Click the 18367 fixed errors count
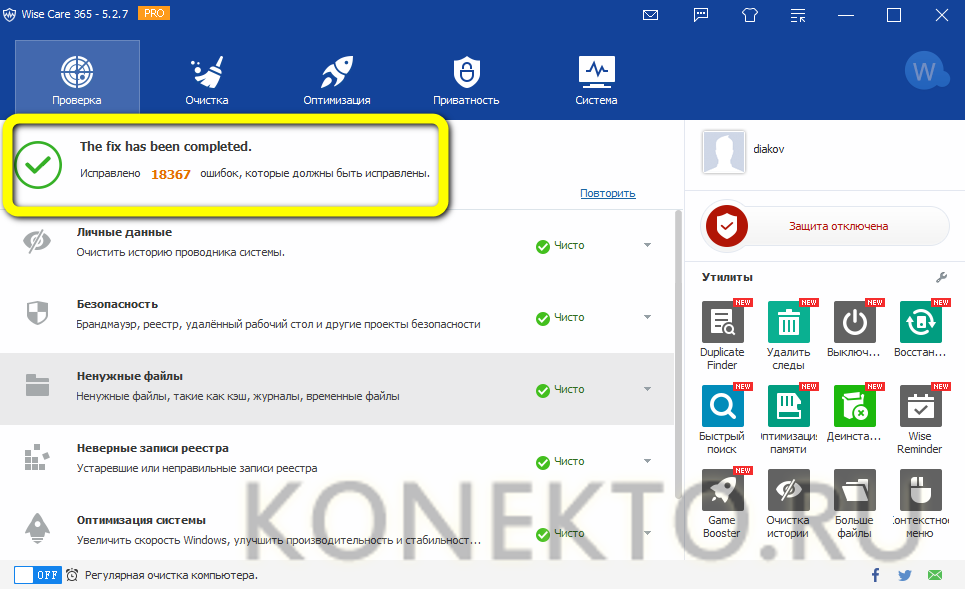Viewport: 965px width, 589px height. point(170,174)
